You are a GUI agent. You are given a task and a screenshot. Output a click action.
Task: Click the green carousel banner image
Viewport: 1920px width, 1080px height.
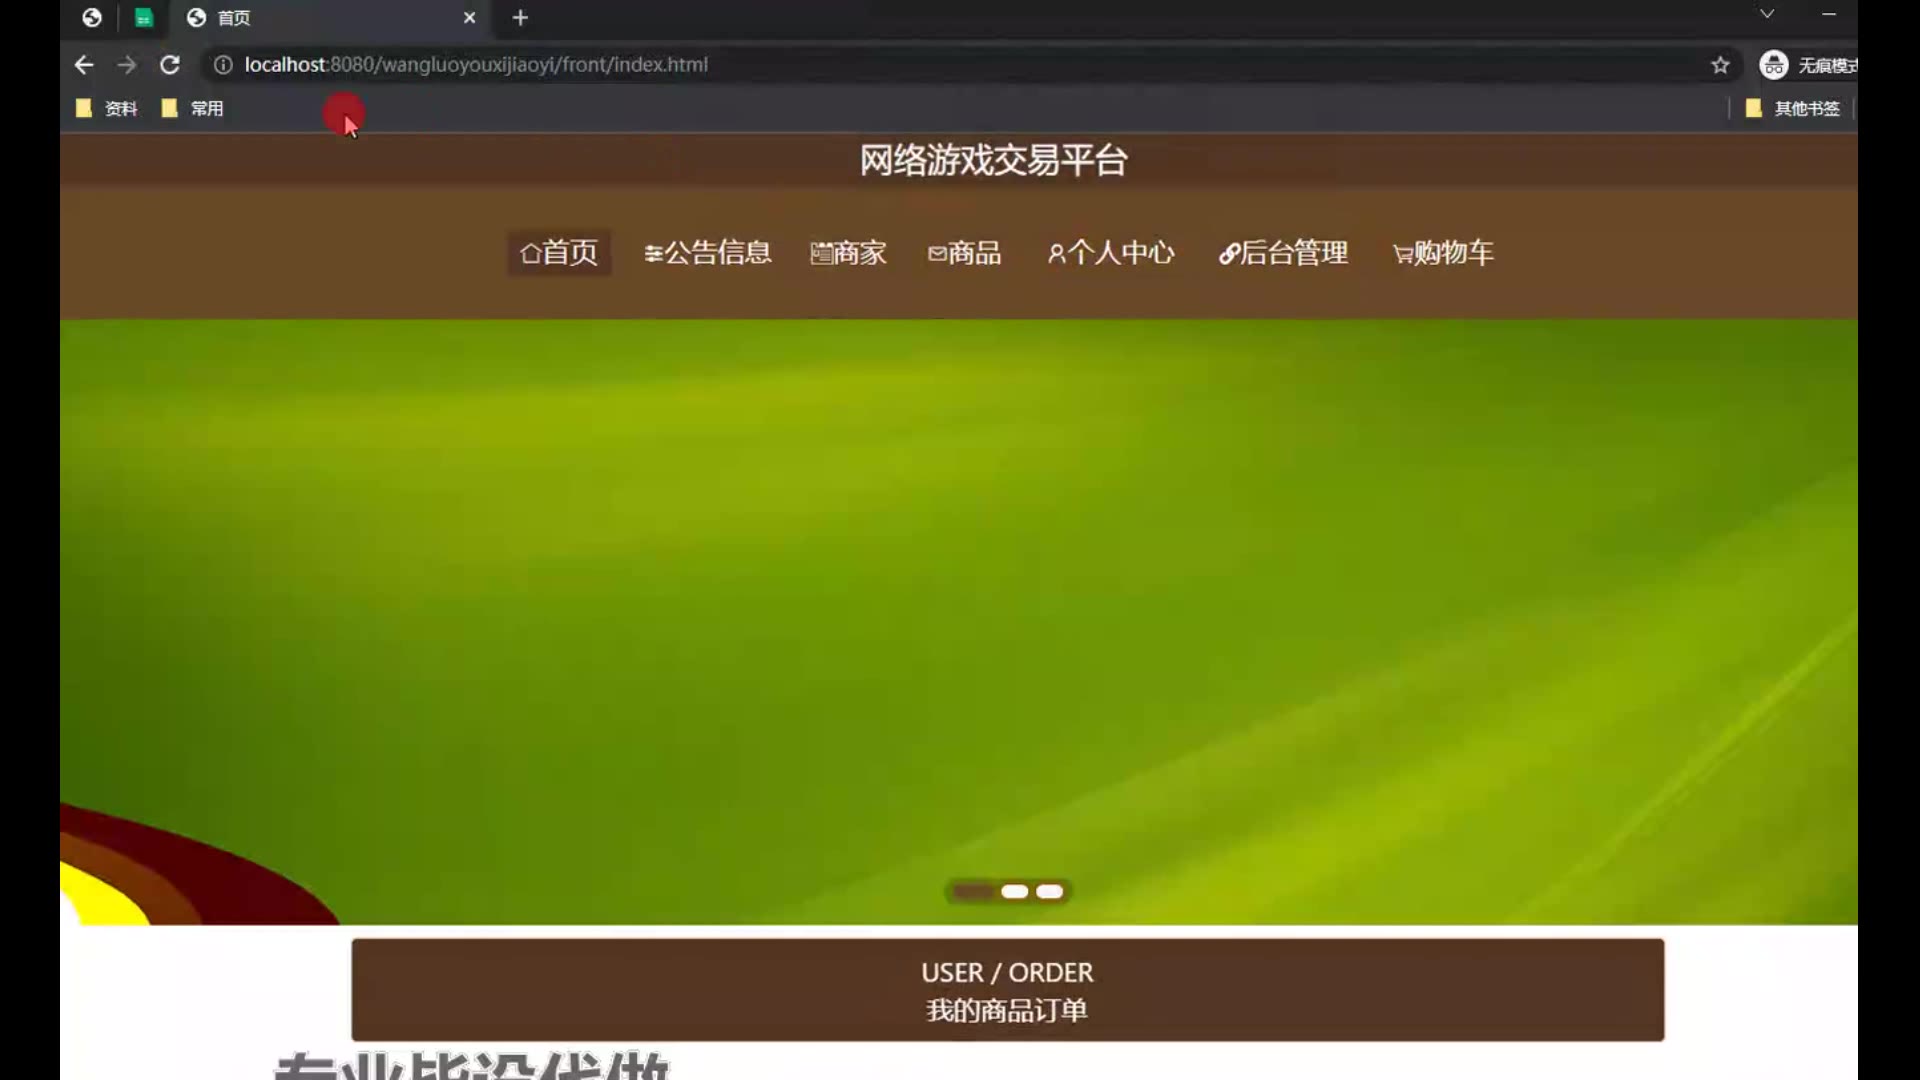(x=958, y=621)
